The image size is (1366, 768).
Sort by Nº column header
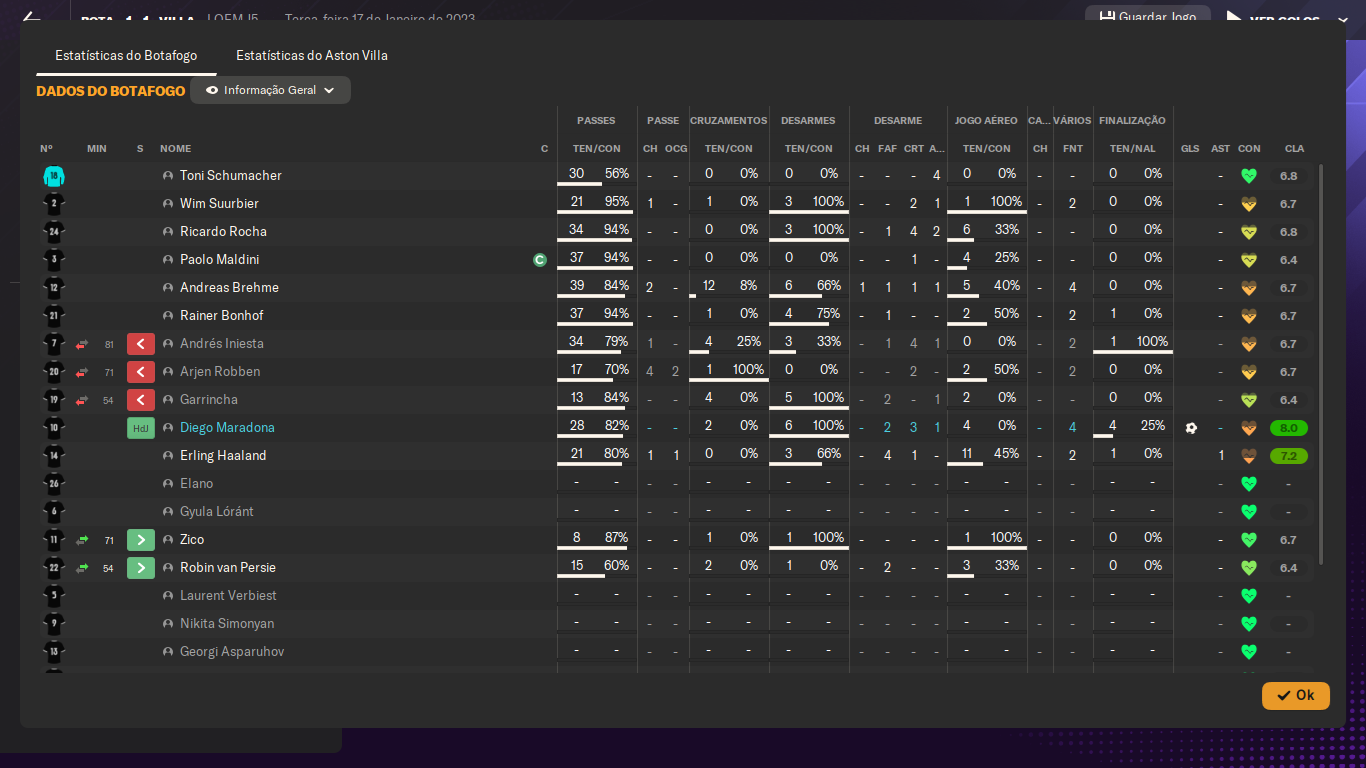point(47,149)
